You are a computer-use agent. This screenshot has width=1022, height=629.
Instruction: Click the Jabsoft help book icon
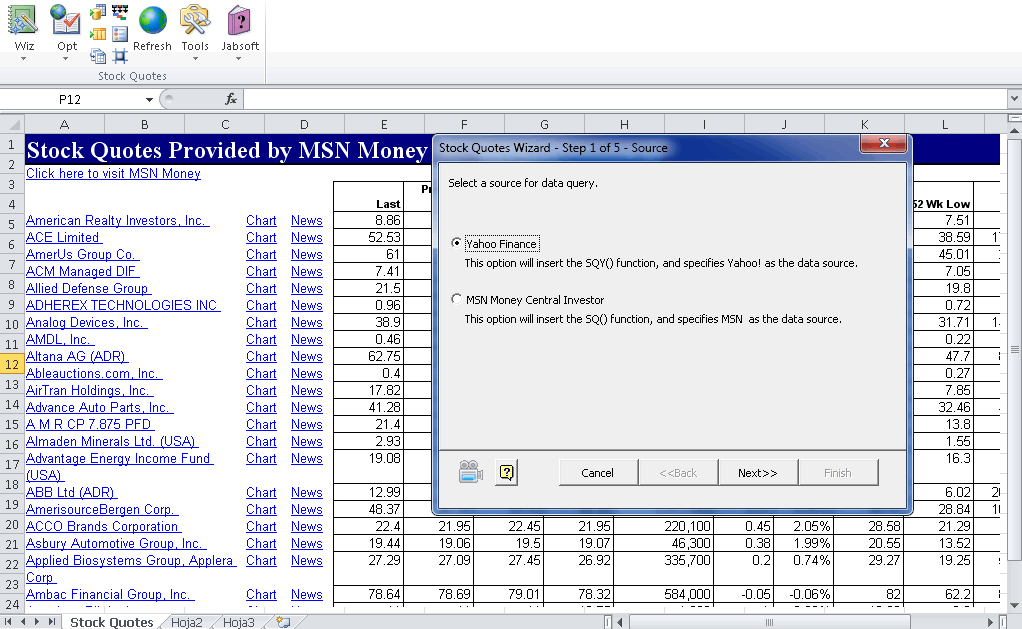tap(239, 20)
